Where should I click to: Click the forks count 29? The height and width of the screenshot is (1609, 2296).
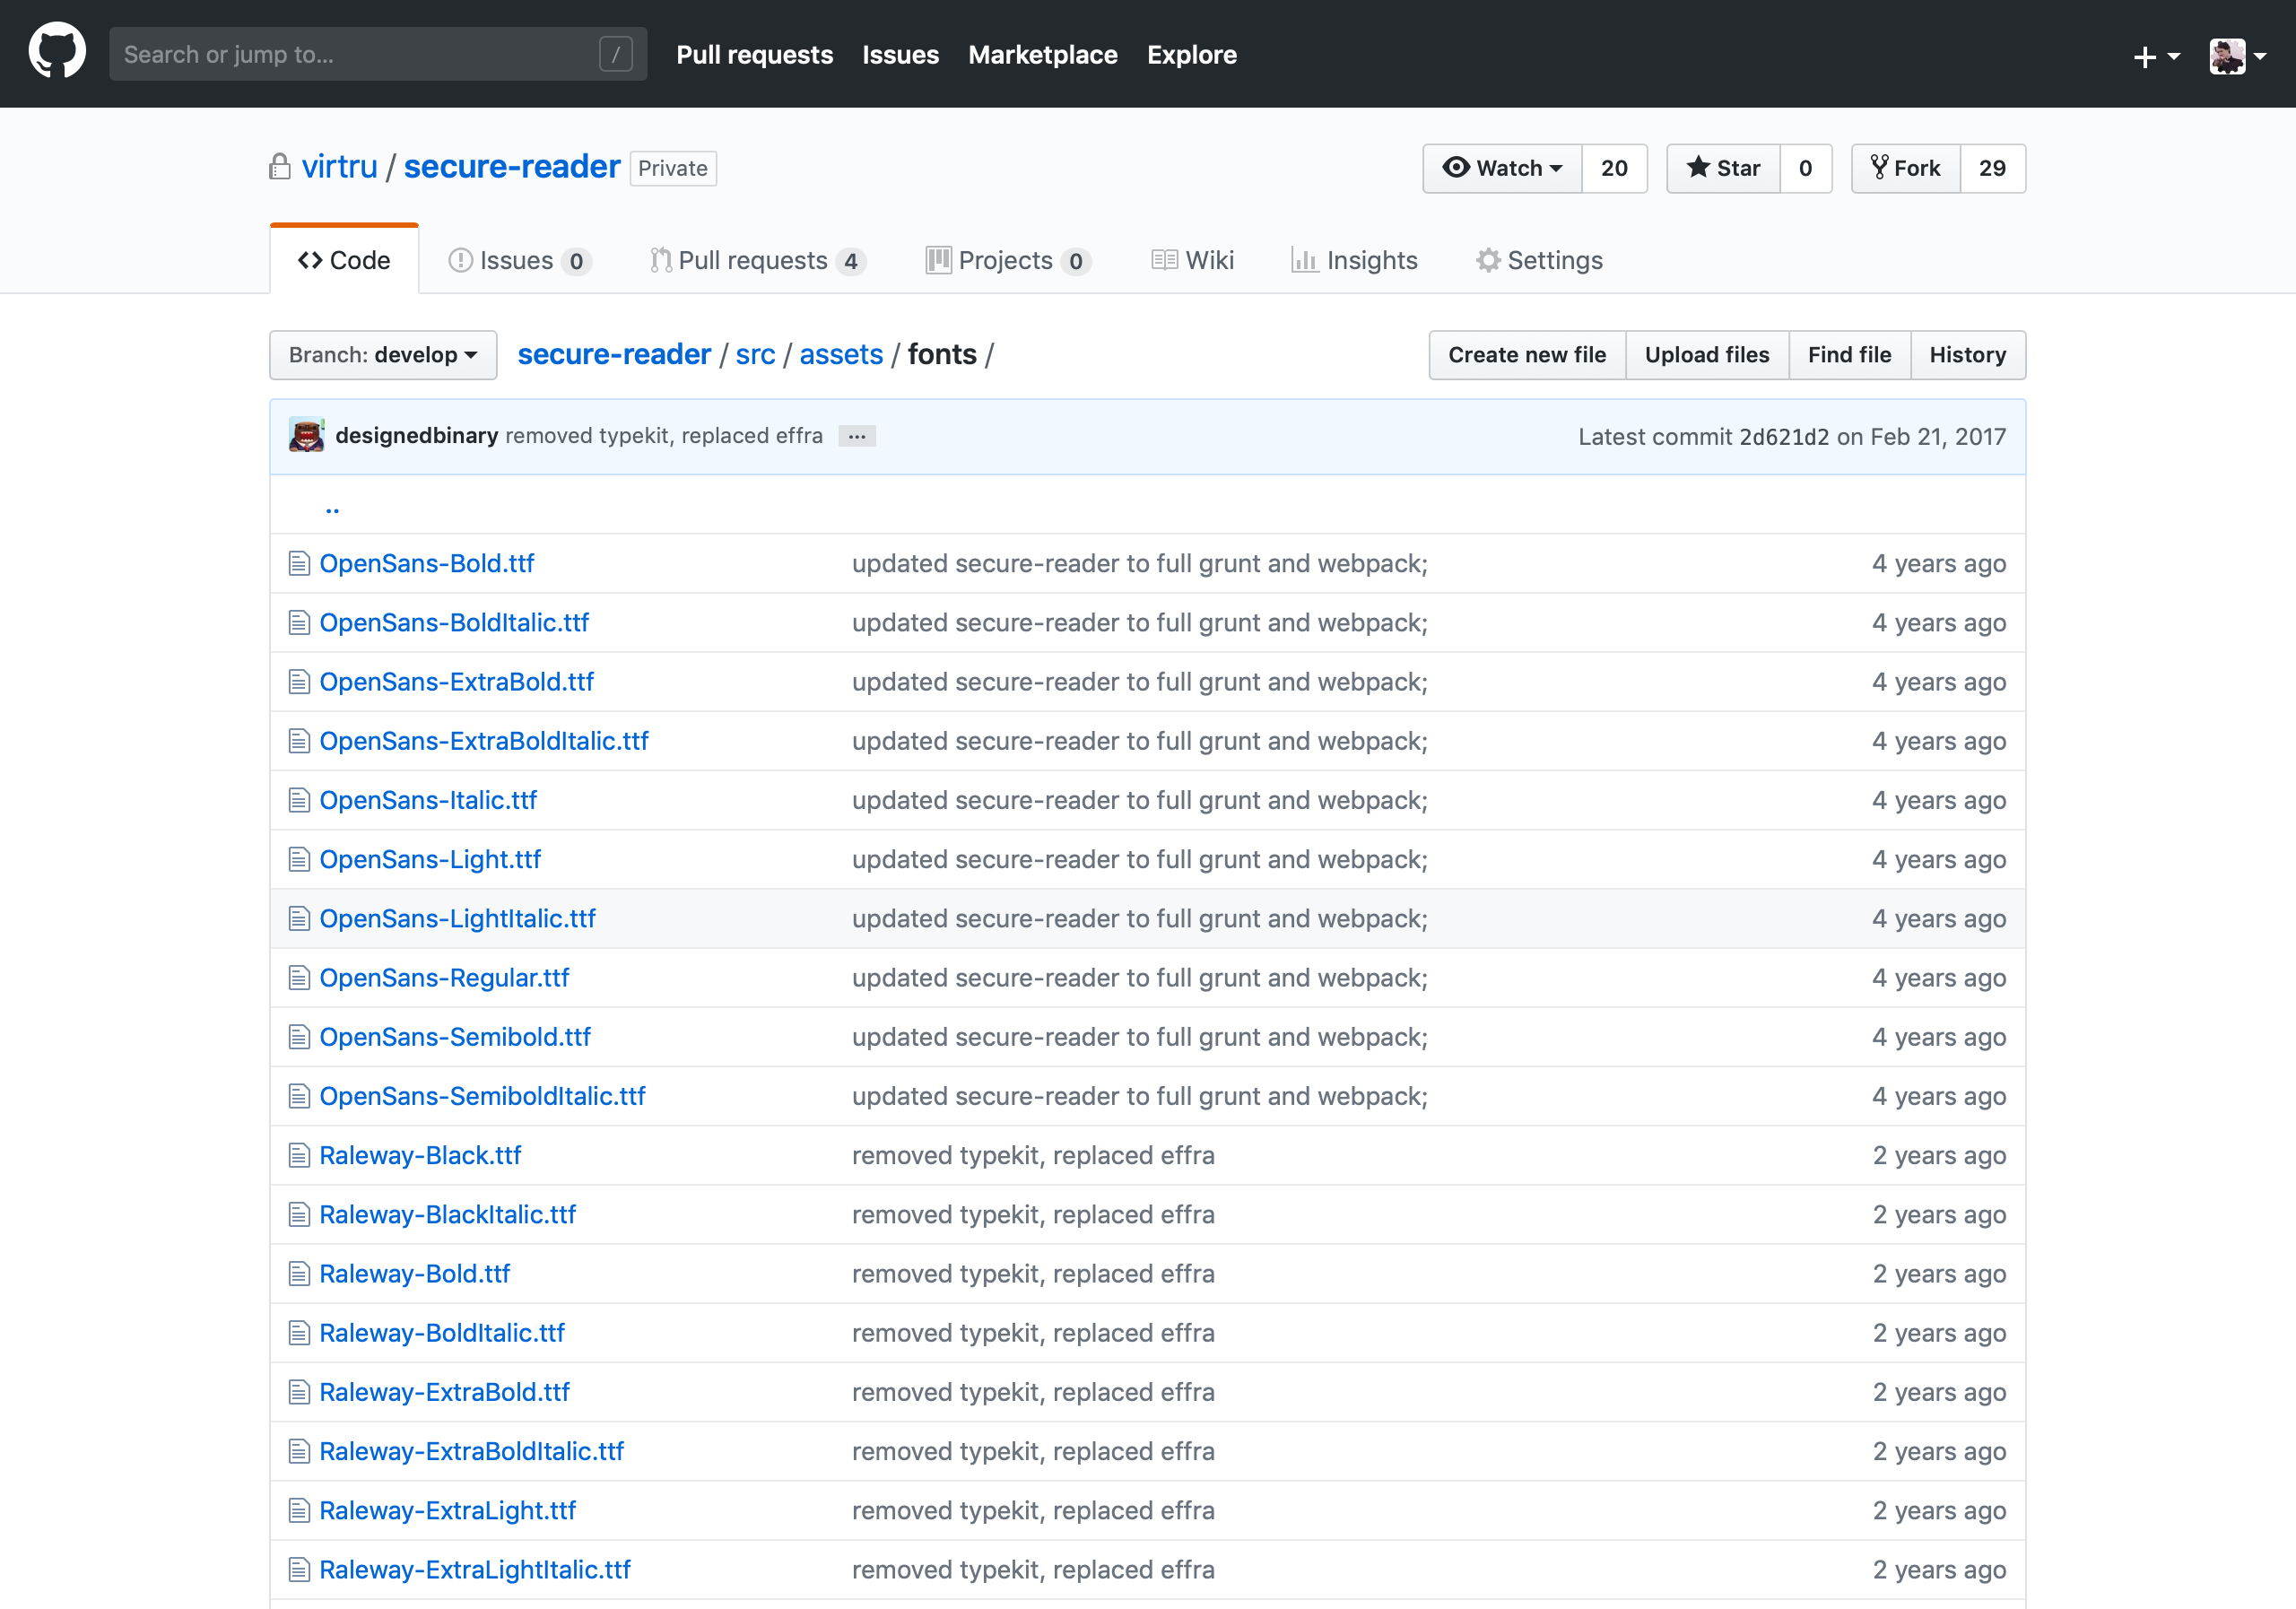point(1992,168)
